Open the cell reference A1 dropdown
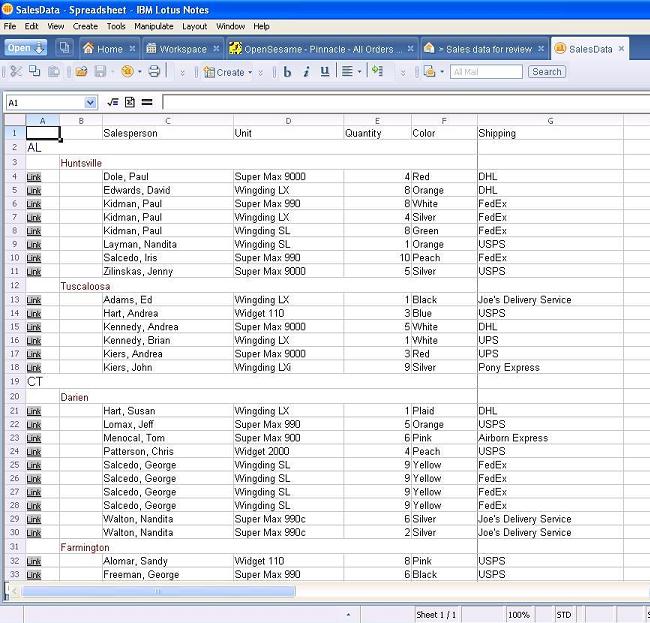Image resolution: width=650 pixels, height=623 pixels. [91, 102]
